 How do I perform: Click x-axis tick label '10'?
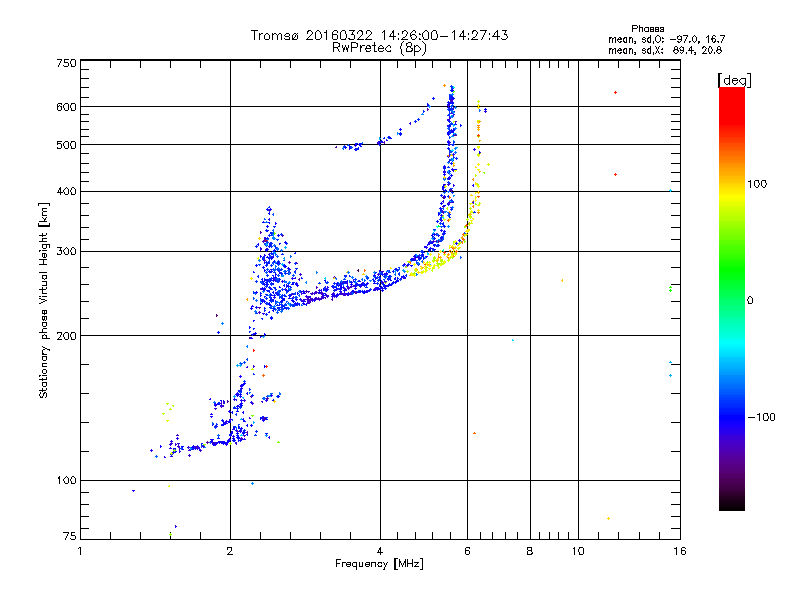578,551
